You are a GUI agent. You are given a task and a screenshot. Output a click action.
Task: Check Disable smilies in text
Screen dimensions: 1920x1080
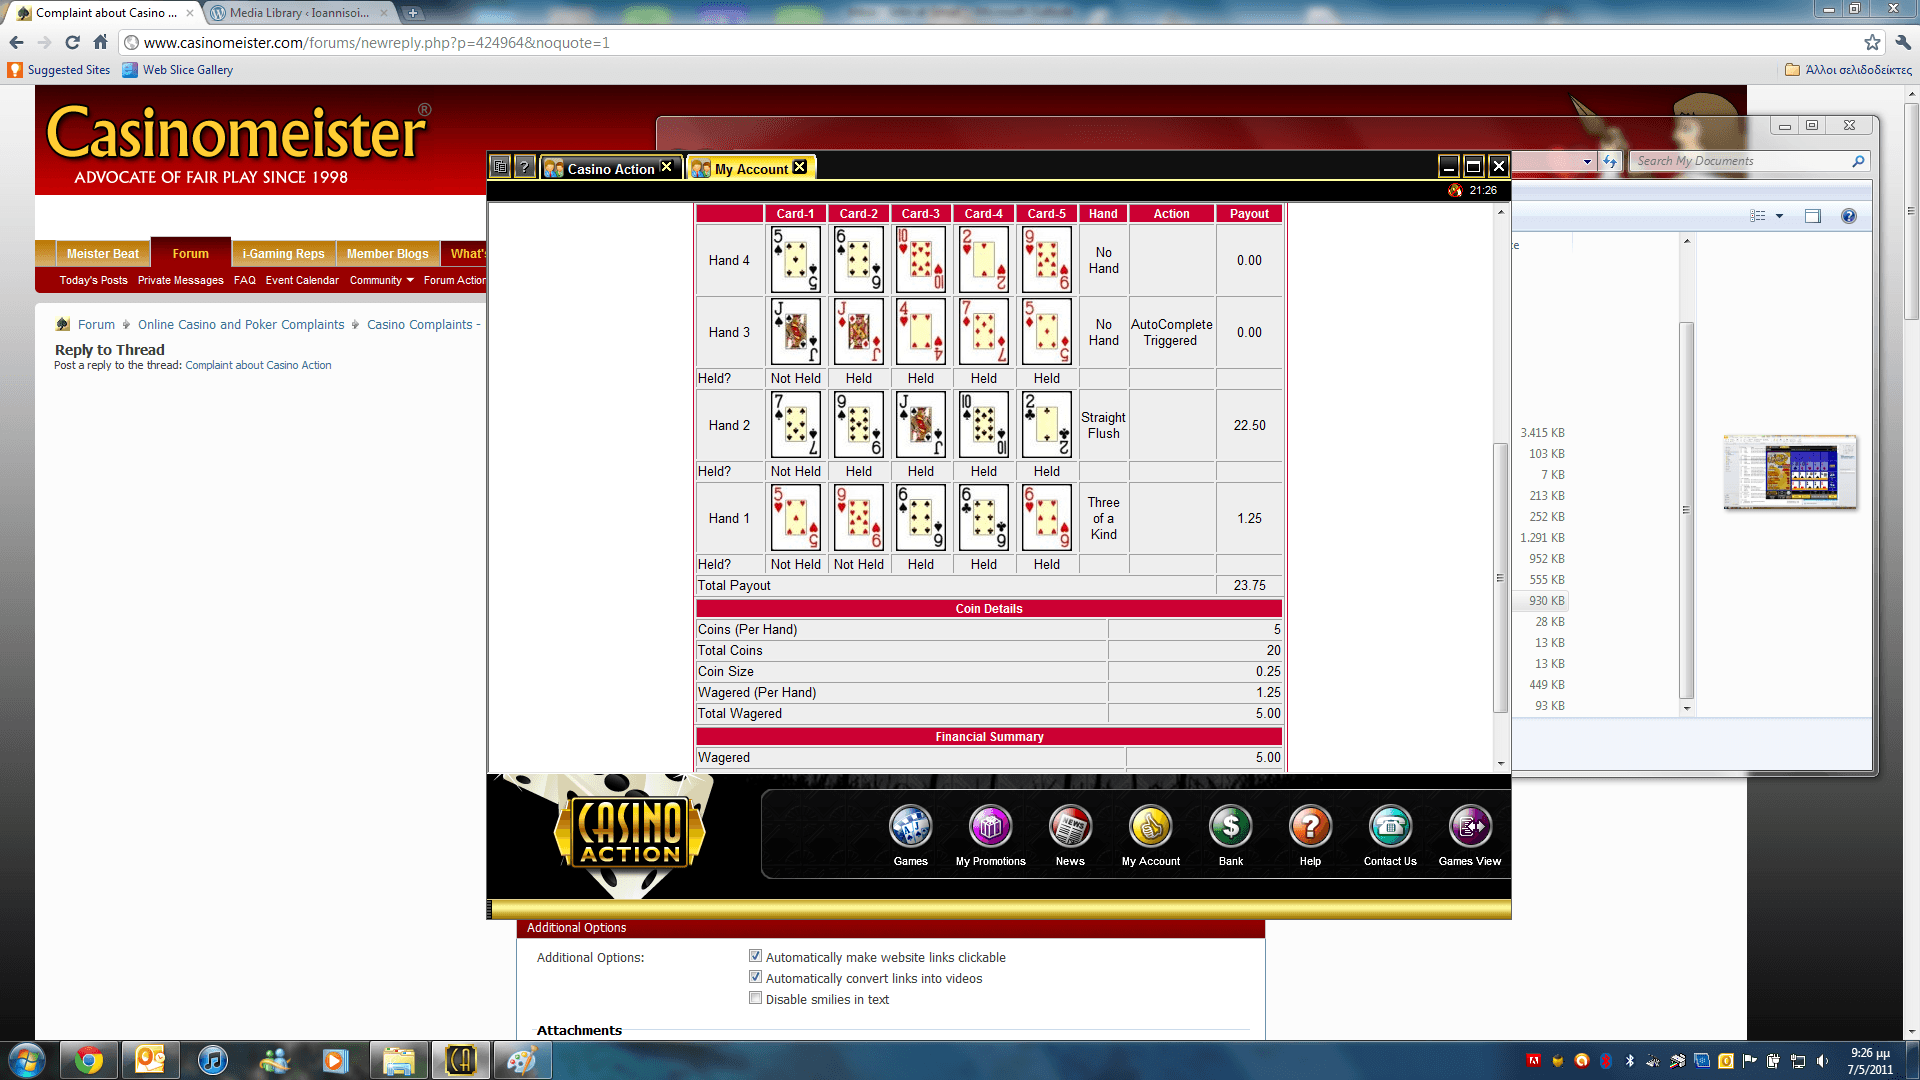[x=756, y=998]
